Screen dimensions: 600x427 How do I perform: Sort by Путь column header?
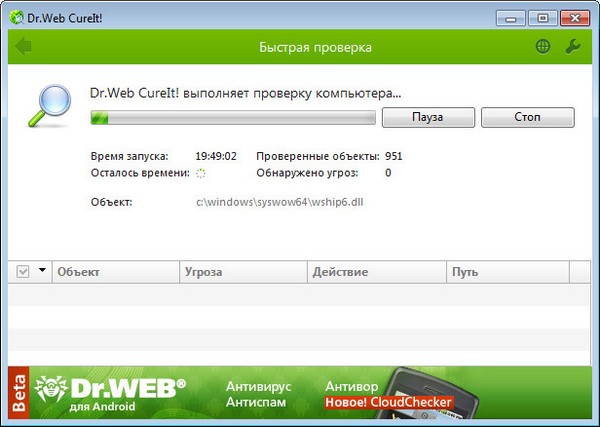[508, 272]
